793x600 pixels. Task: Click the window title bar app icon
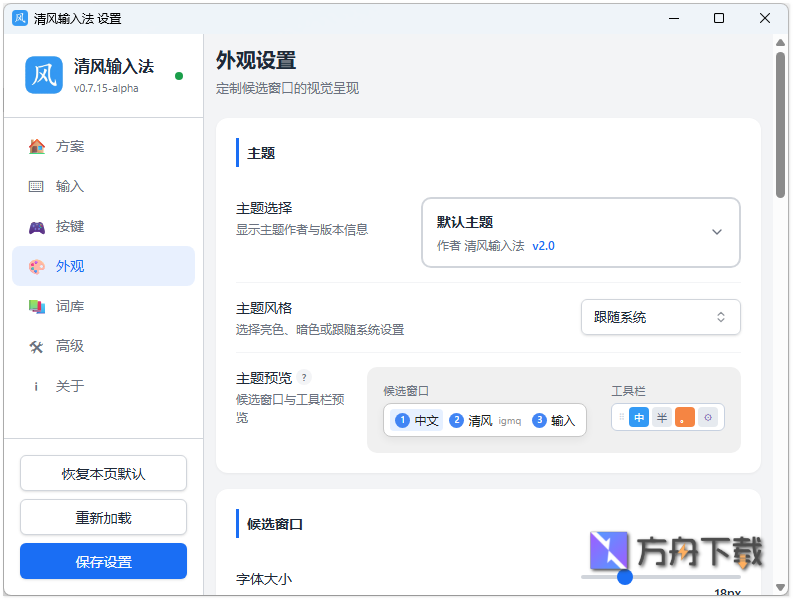pyautogui.click(x=20, y=18)
